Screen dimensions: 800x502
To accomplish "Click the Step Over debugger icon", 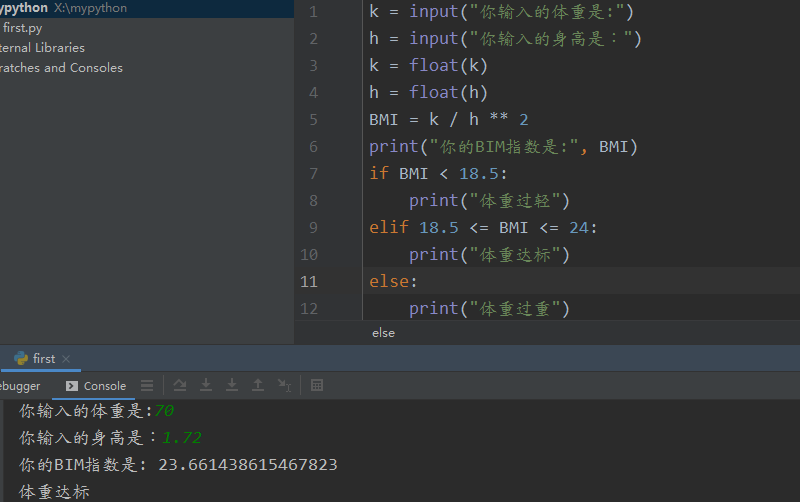I will [x=180, y=385].
